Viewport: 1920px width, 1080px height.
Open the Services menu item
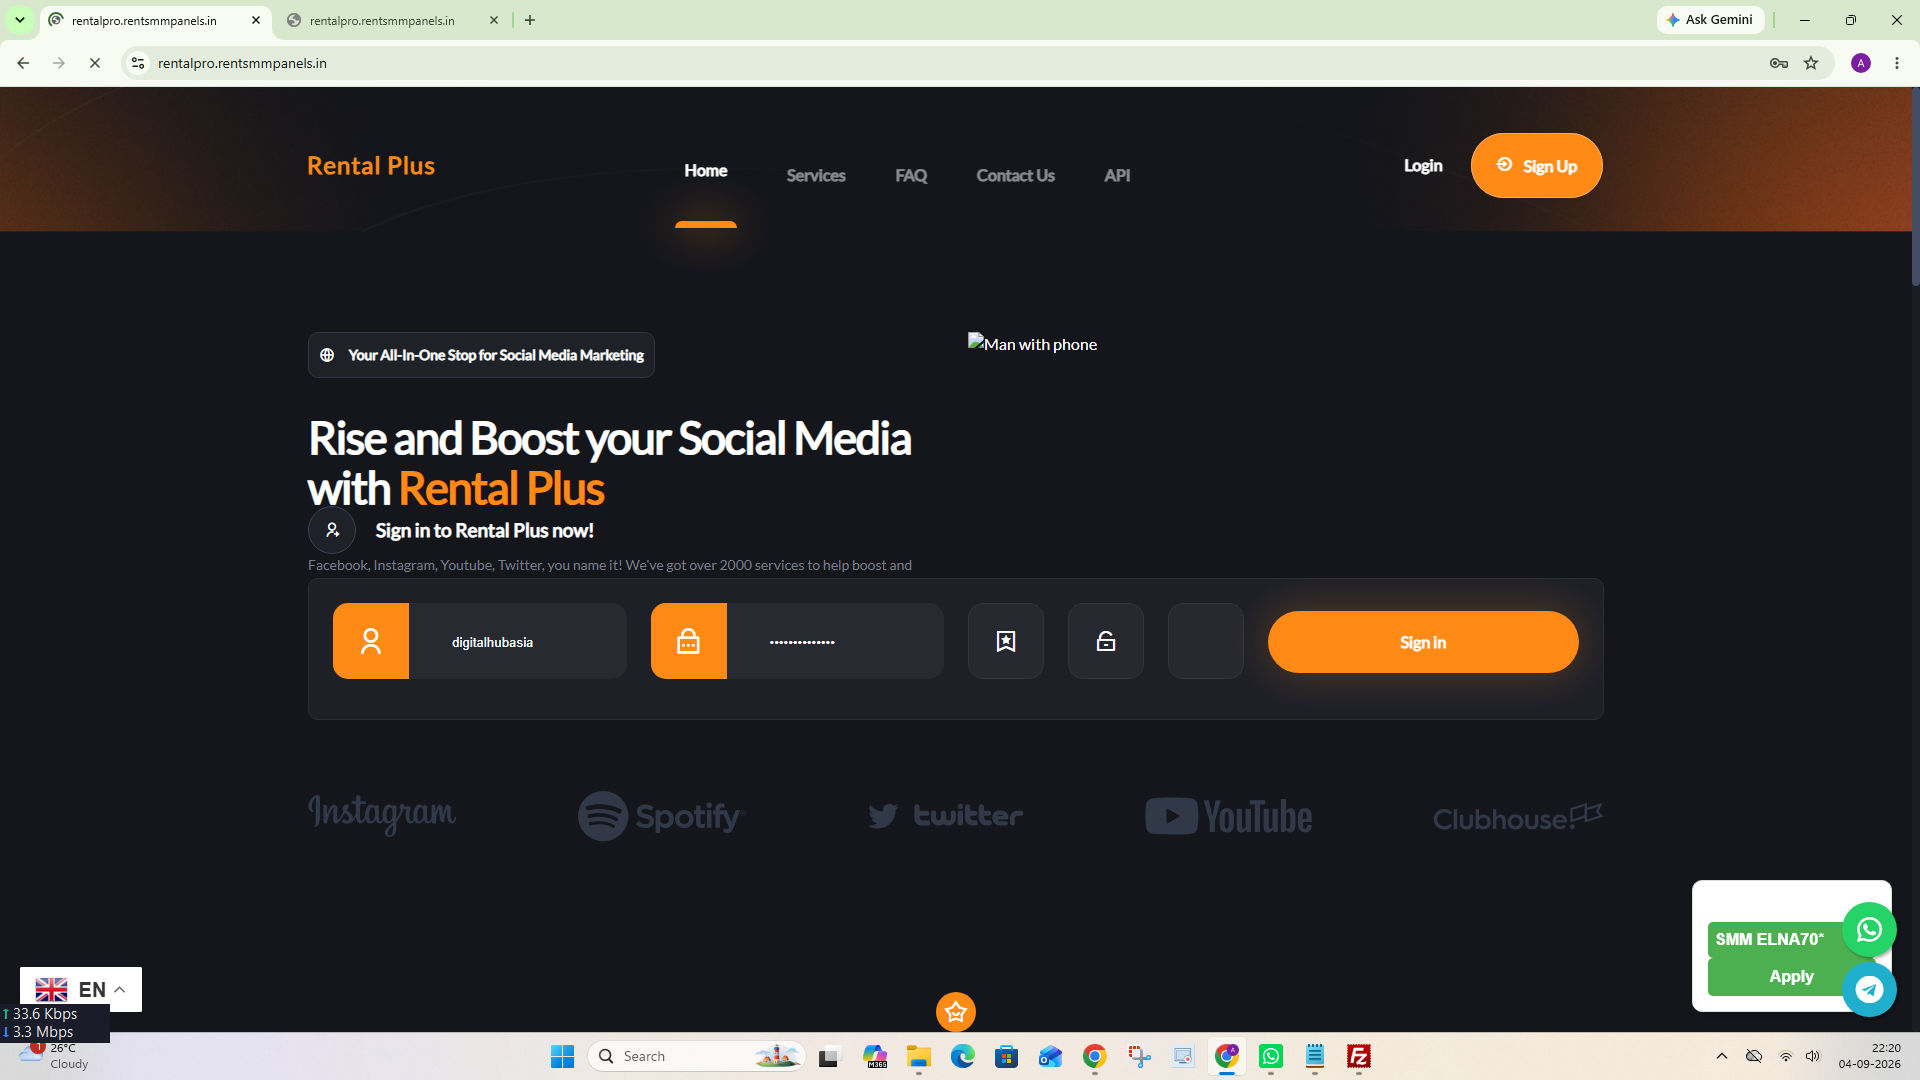click(x=816, y=175)
